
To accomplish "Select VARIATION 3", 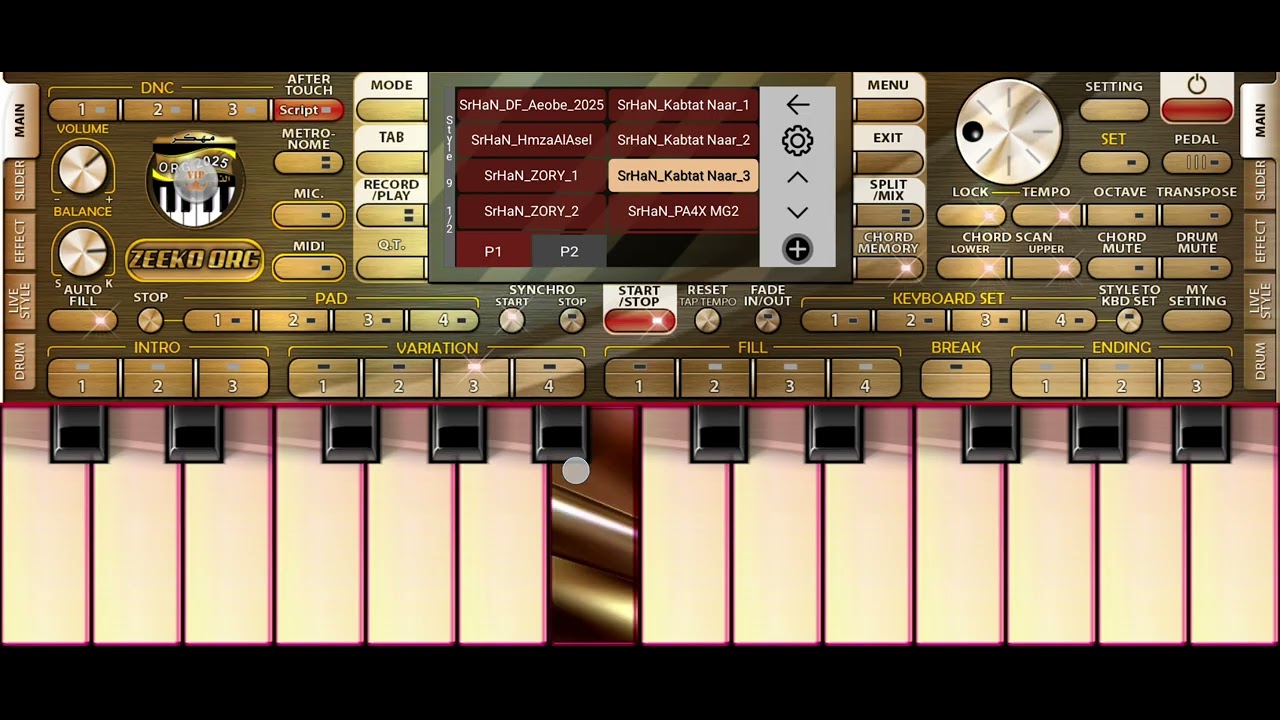I will point(474,378).
